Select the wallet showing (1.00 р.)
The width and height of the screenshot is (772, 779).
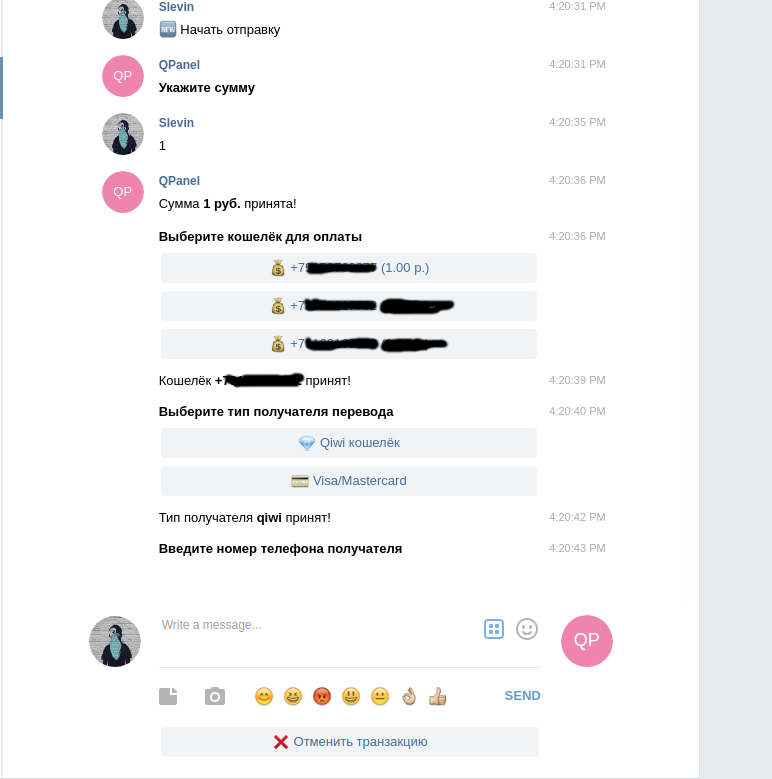click(349, 268)
